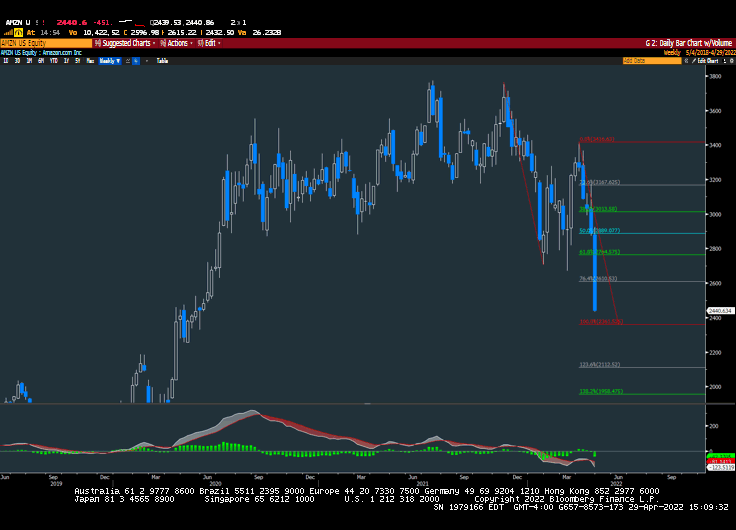This screenshot has height=530, width=736.
Task: Open the Suggested Charts menu
Action: coord(125,43)
